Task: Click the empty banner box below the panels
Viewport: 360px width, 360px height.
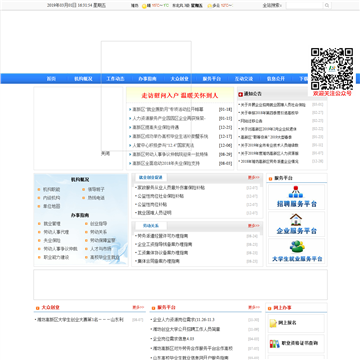Action: coord(180,285)
